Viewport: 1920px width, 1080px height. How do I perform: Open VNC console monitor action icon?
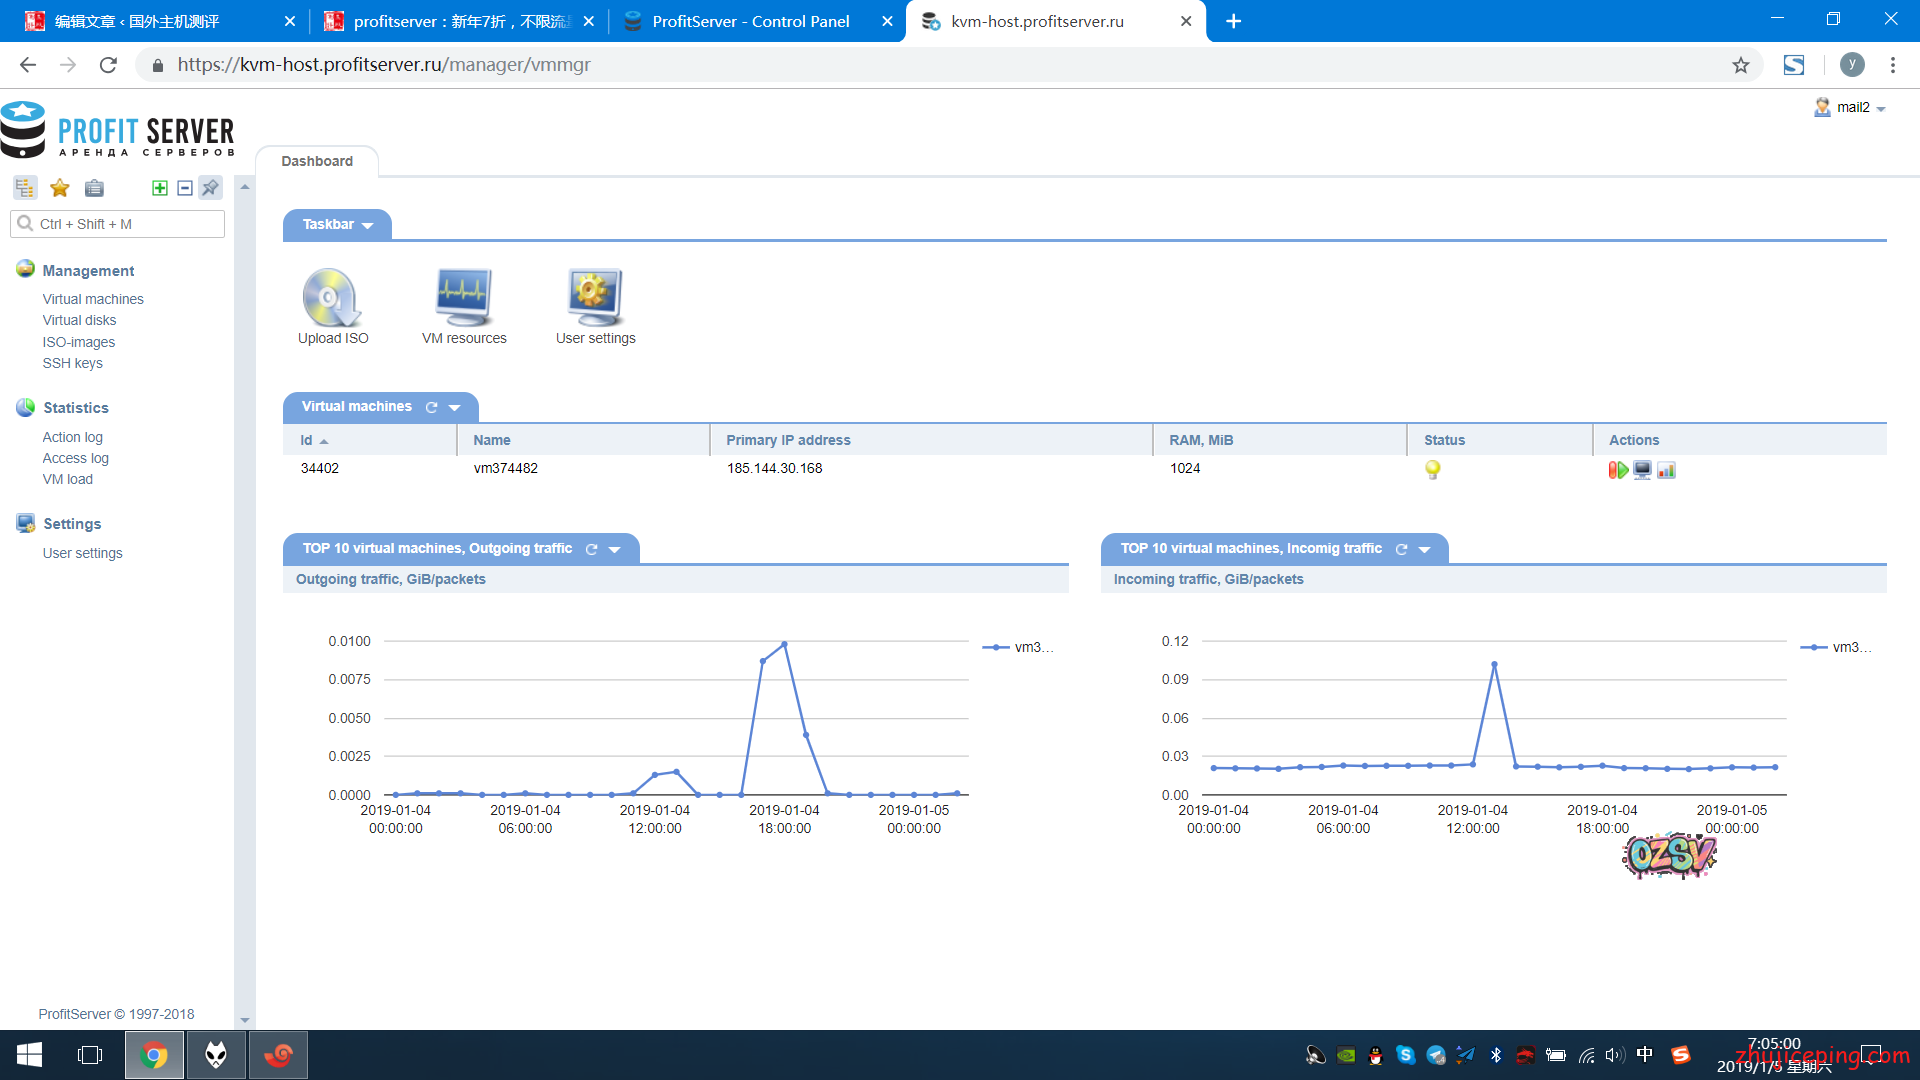pyautogui.click(x=1642, y=470)
